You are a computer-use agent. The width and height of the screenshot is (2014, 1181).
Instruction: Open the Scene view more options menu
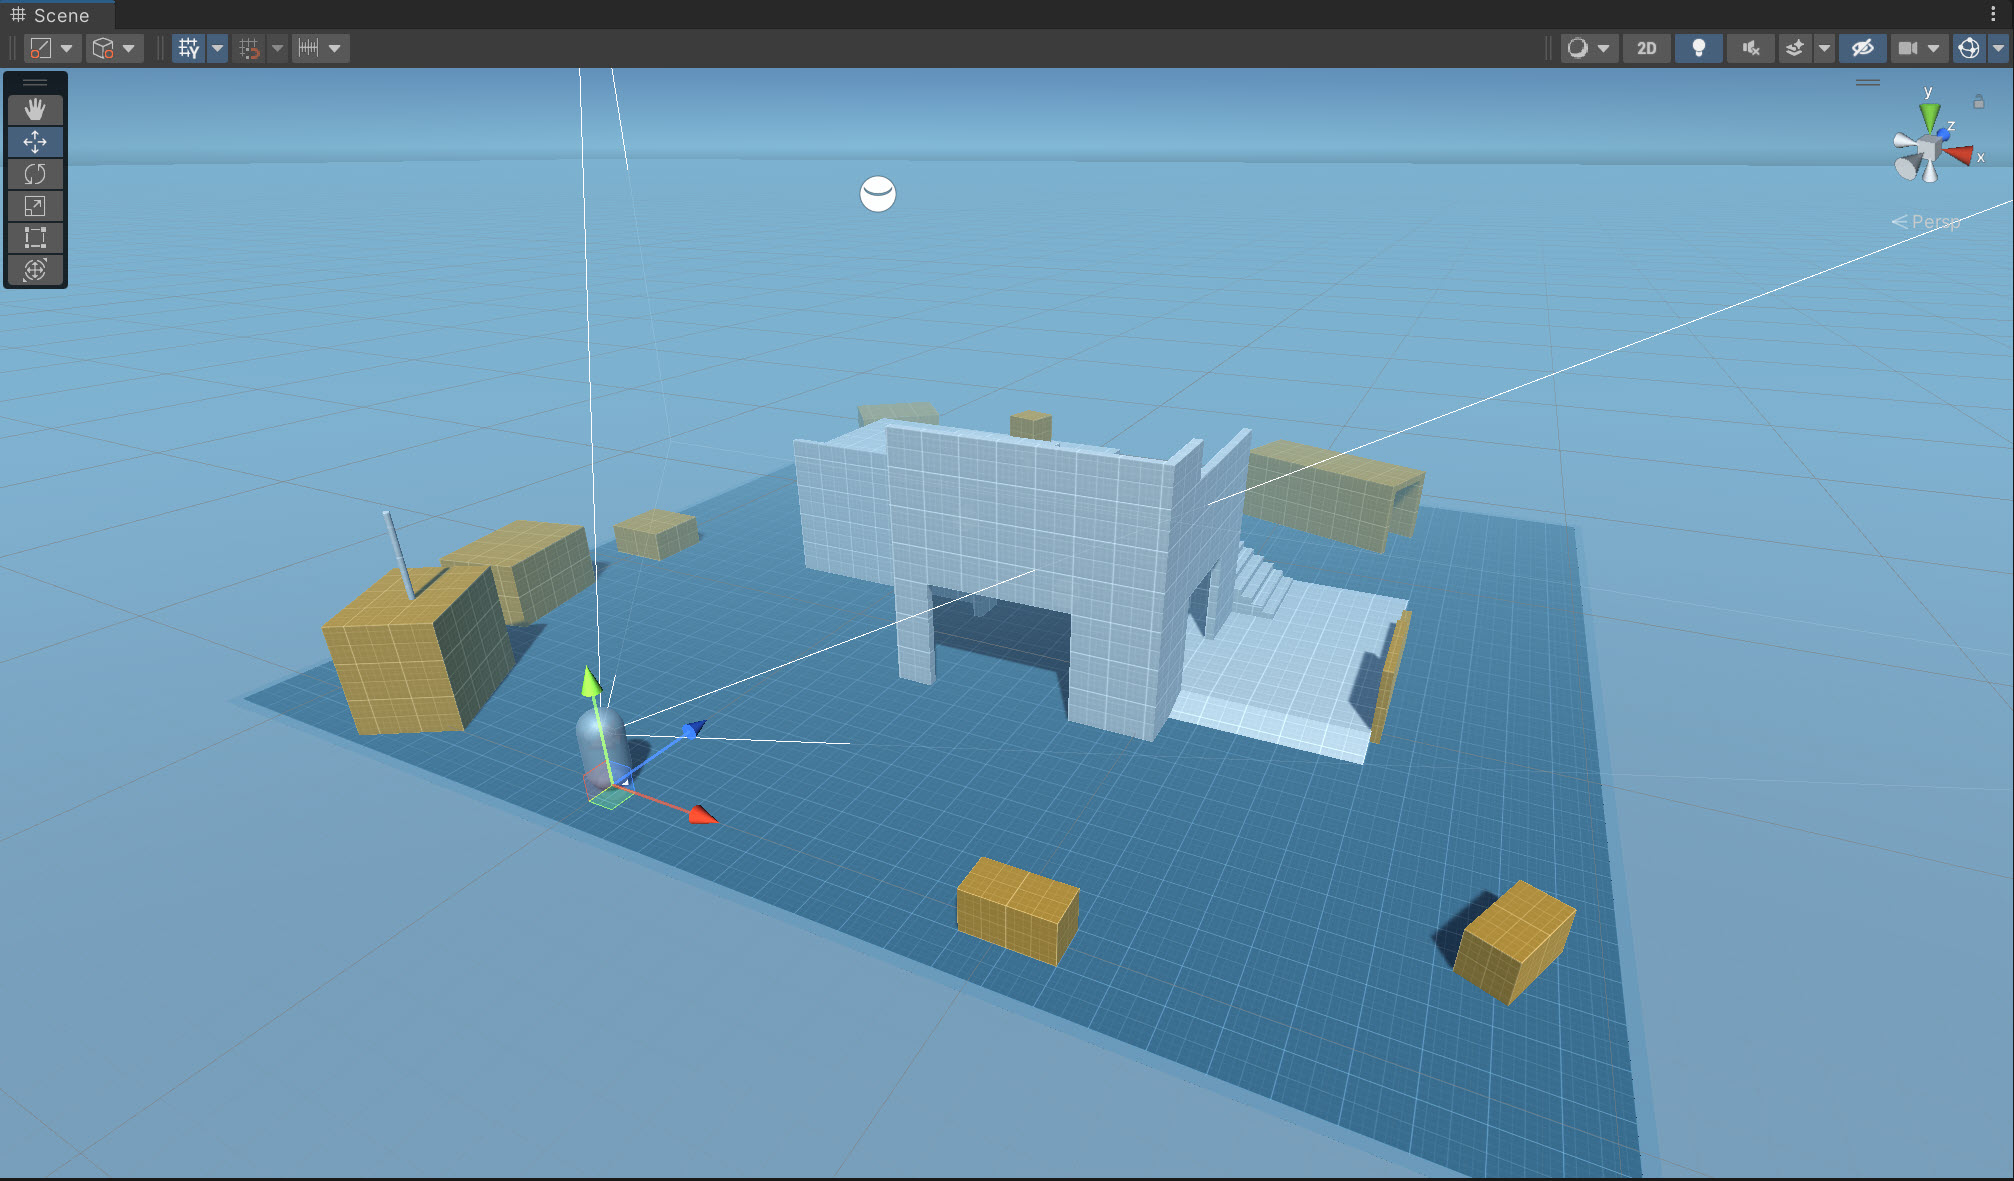pos(1993,14)
